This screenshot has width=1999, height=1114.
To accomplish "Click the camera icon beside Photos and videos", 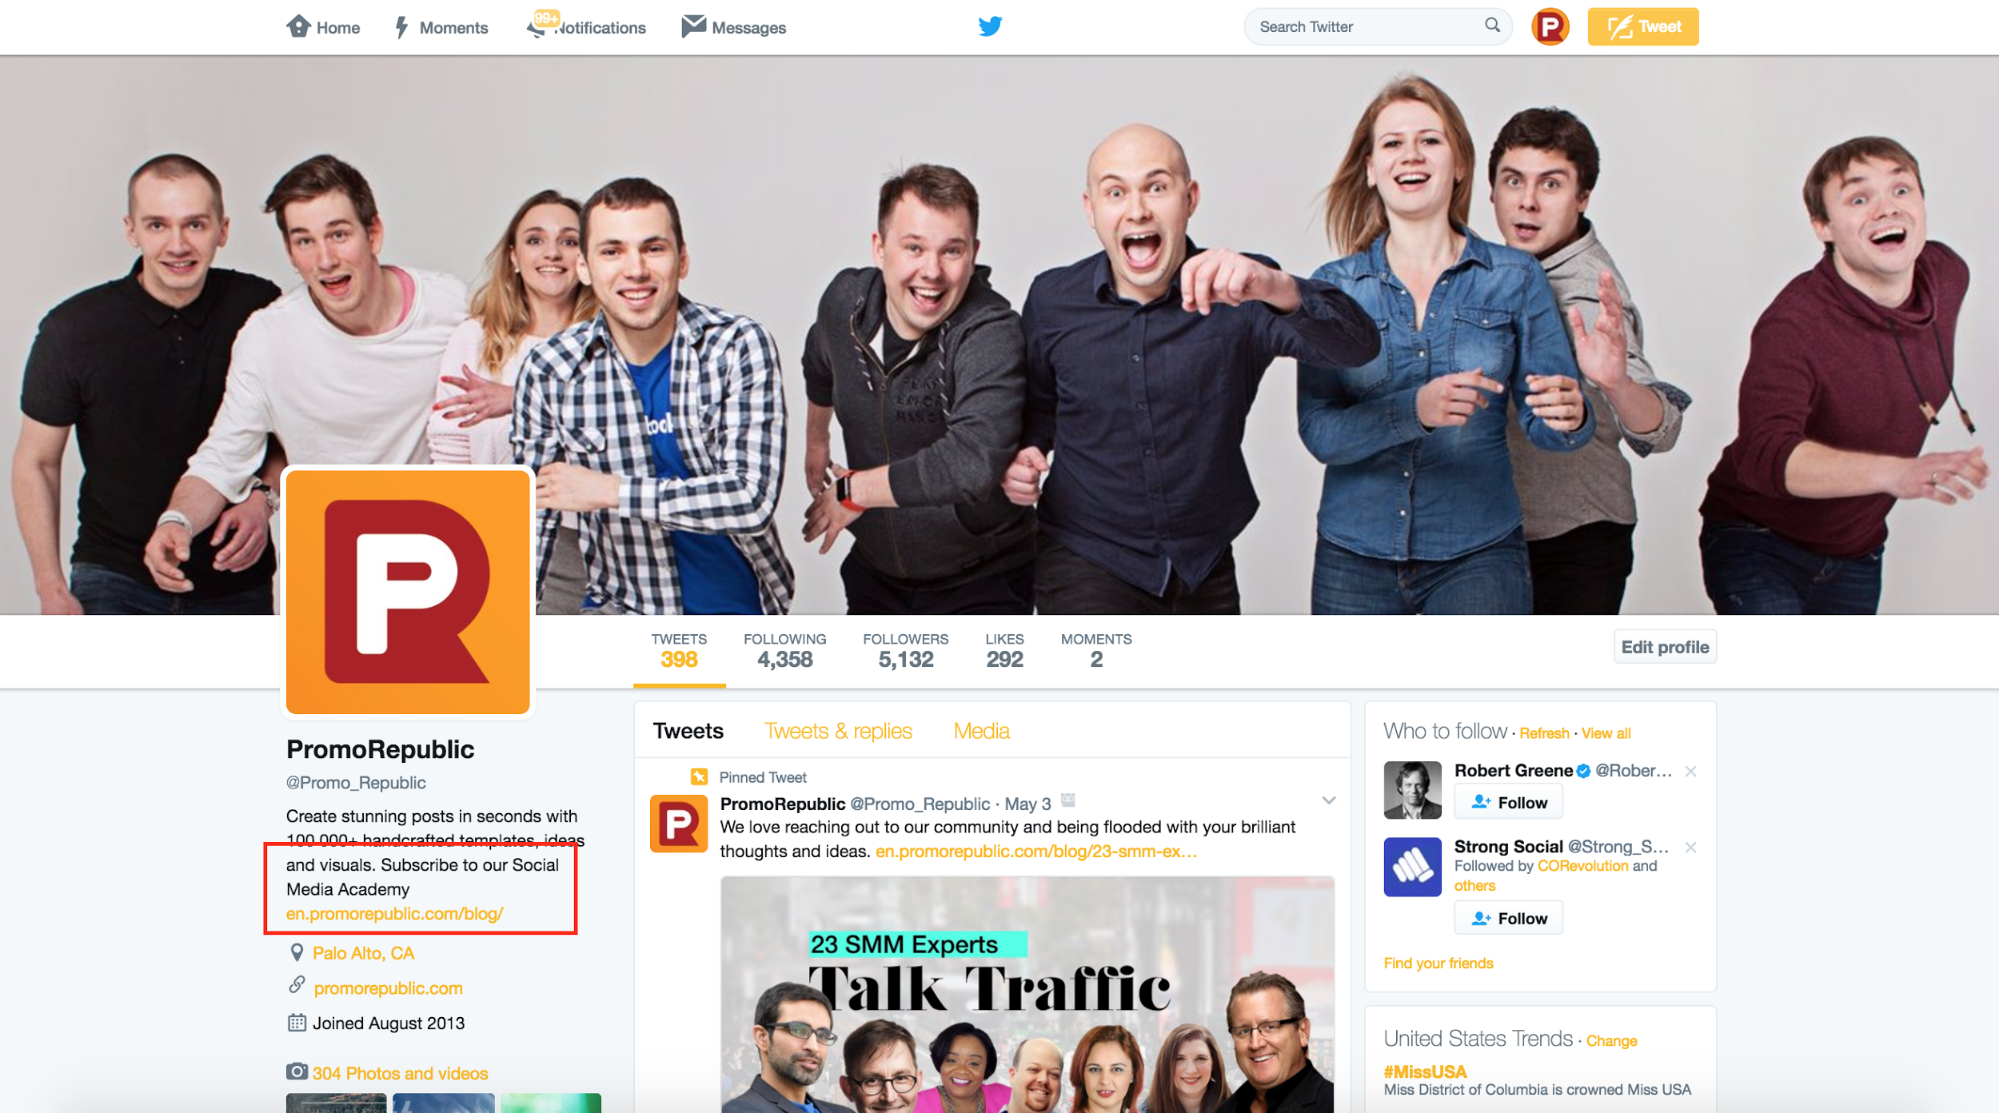I will 297,1072.
